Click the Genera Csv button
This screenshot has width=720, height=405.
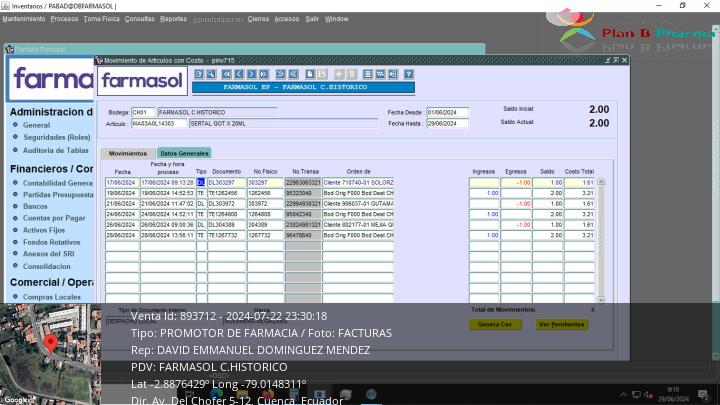point(495,324)
